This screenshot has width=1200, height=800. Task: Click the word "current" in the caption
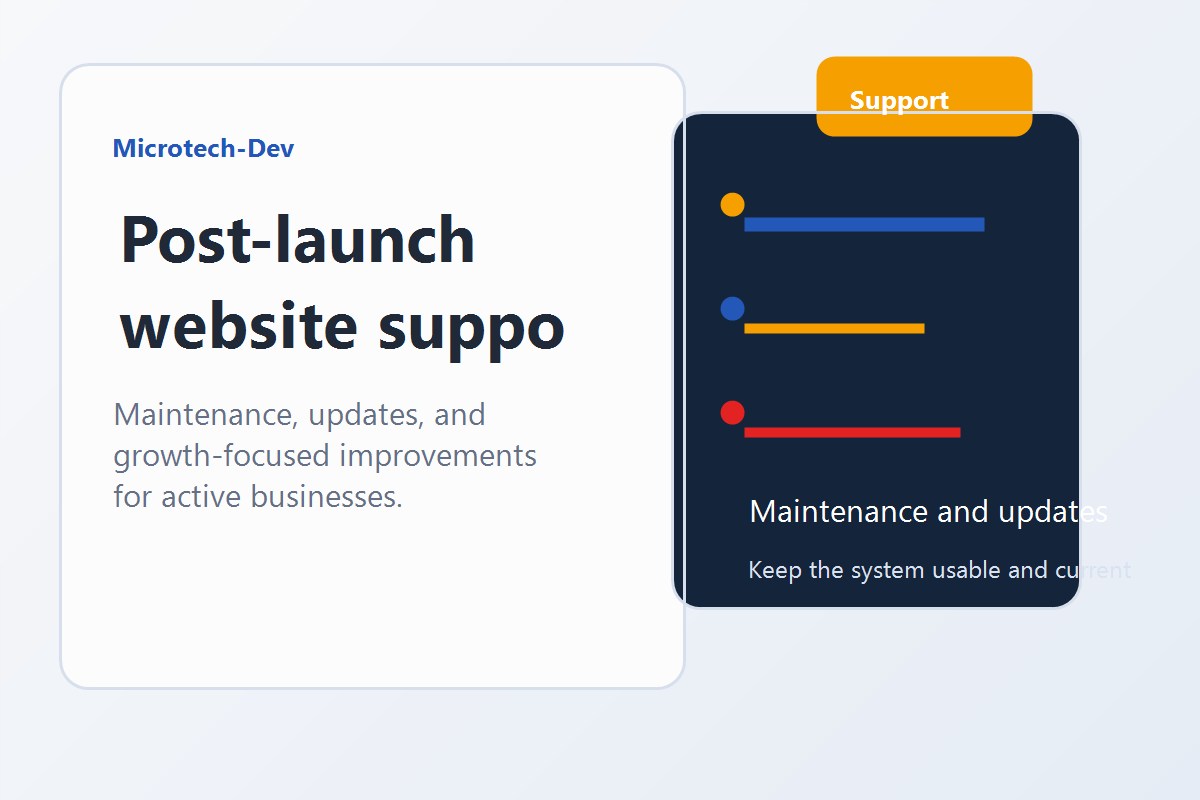pyautogui.click(x=1092, y=570)
